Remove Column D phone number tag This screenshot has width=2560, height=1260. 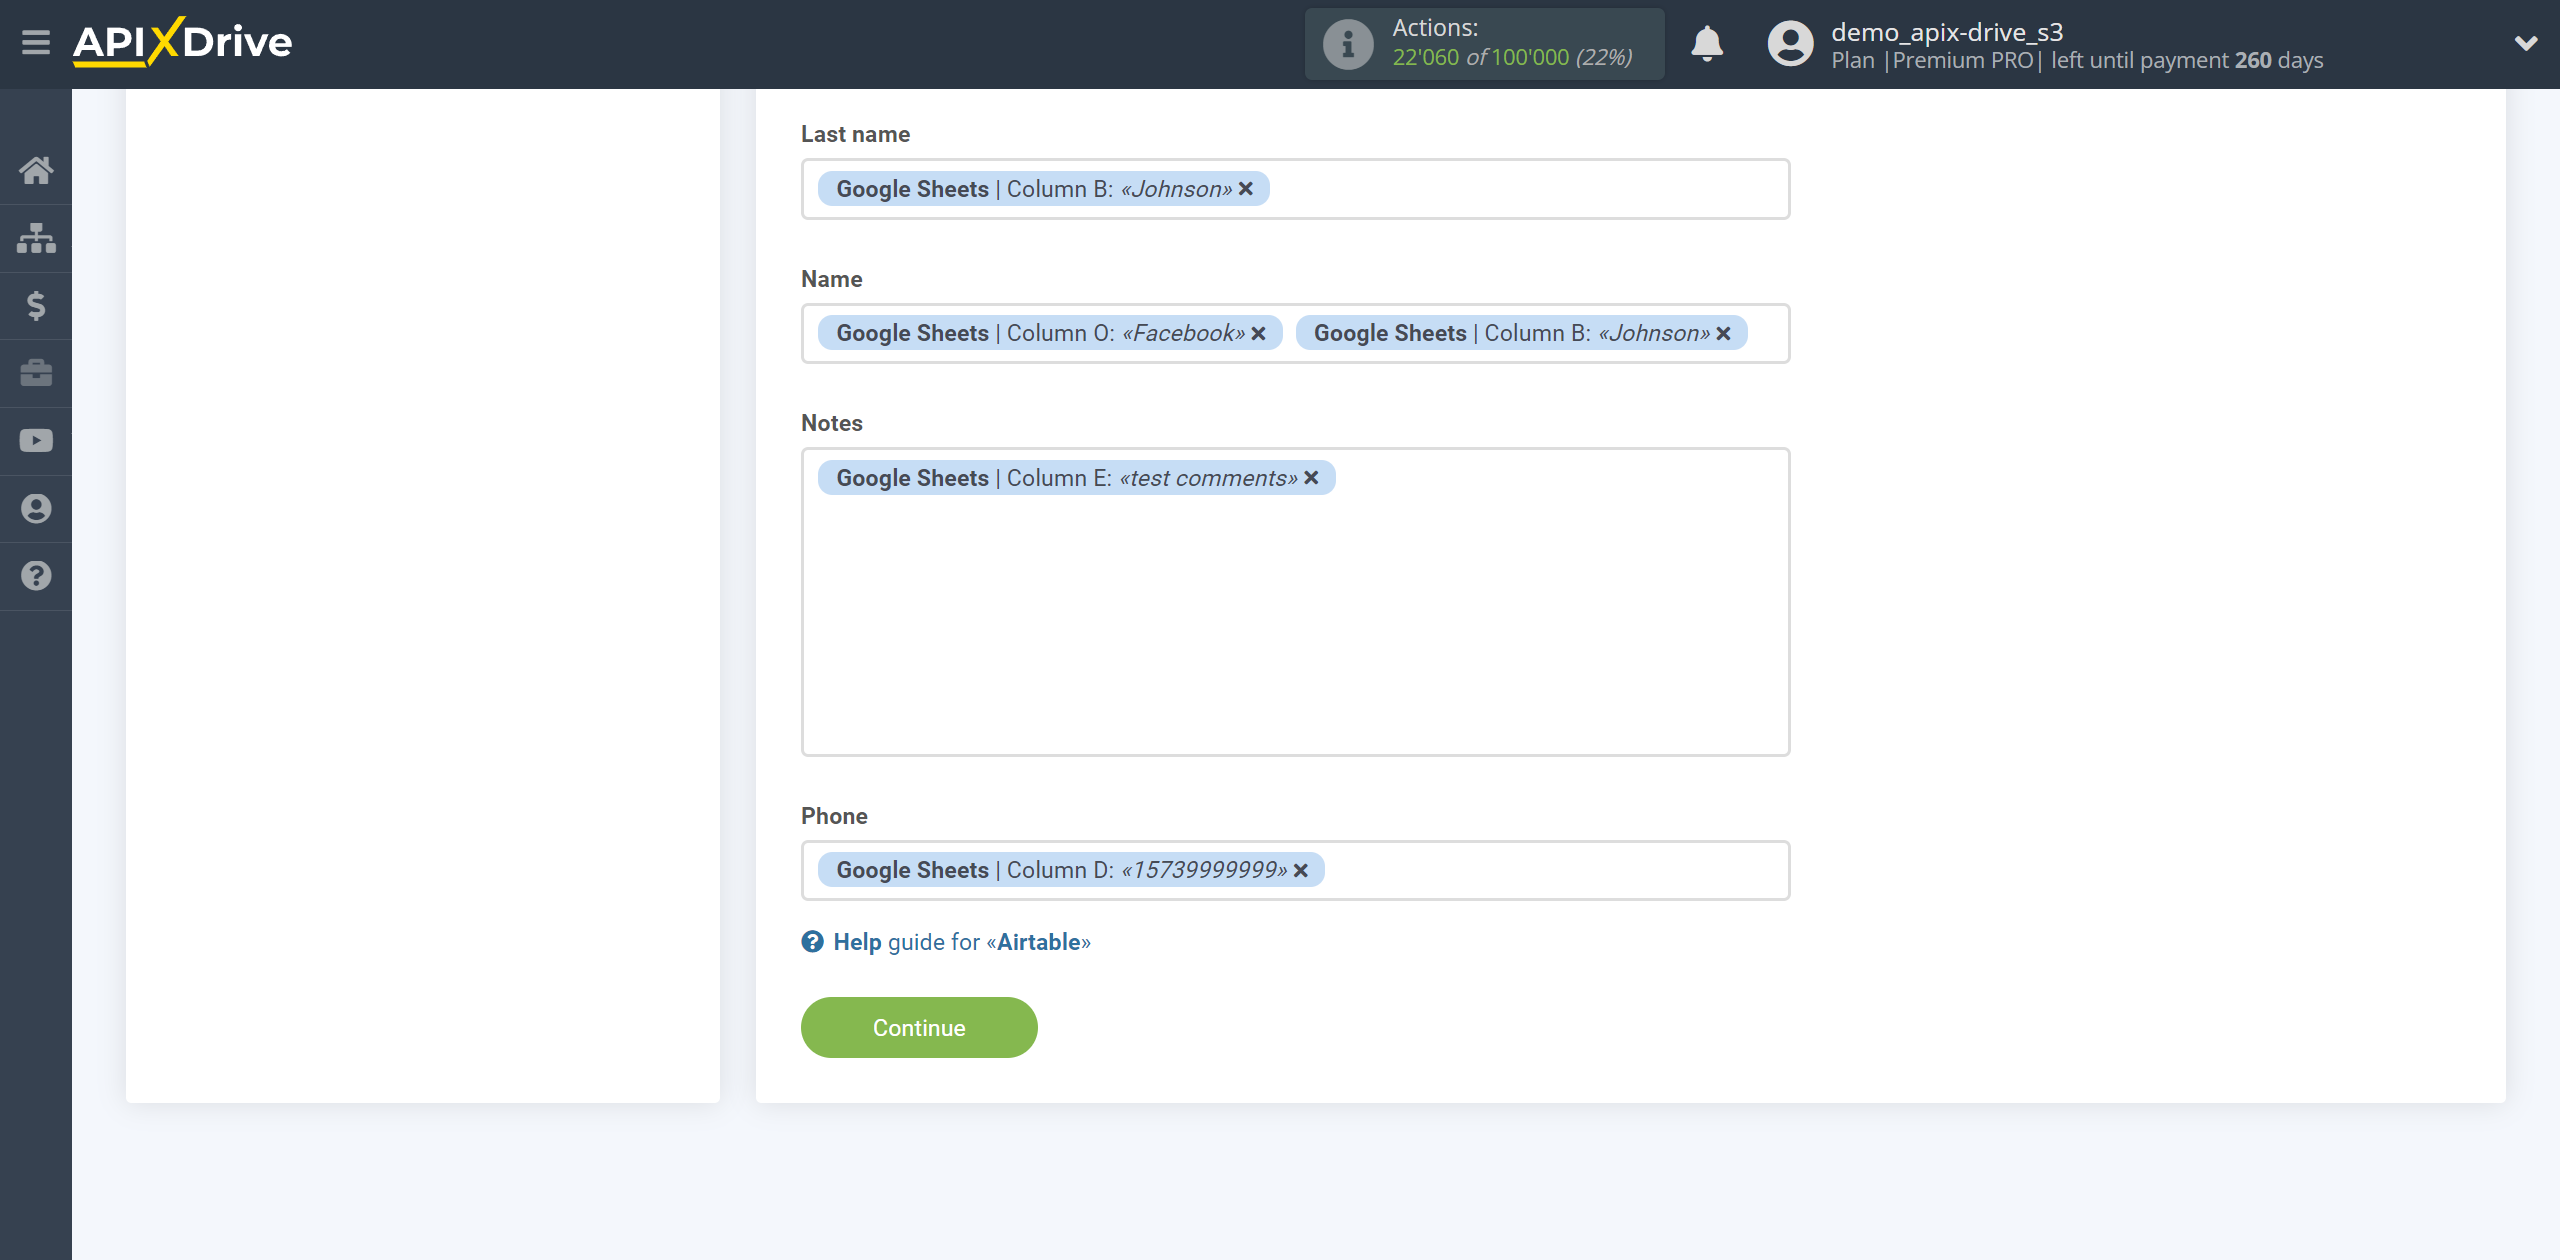point(1301,871)
